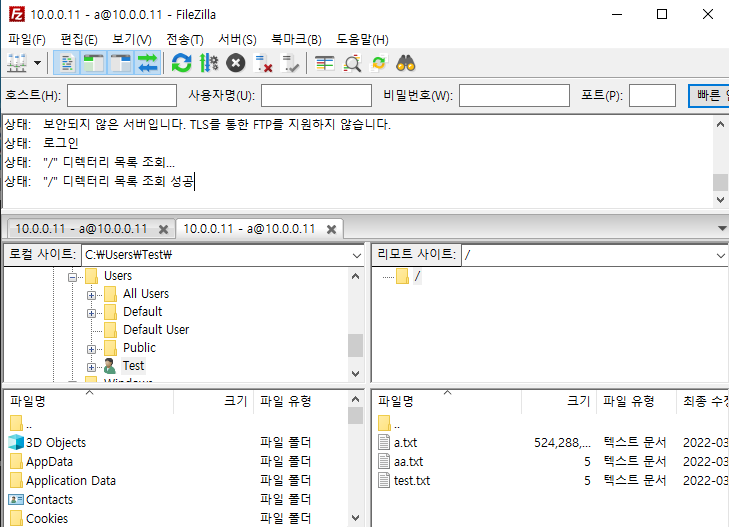Toggle processing of the transfer queue
The height and width of the screenshot is (527, 729).
(209, 63)
